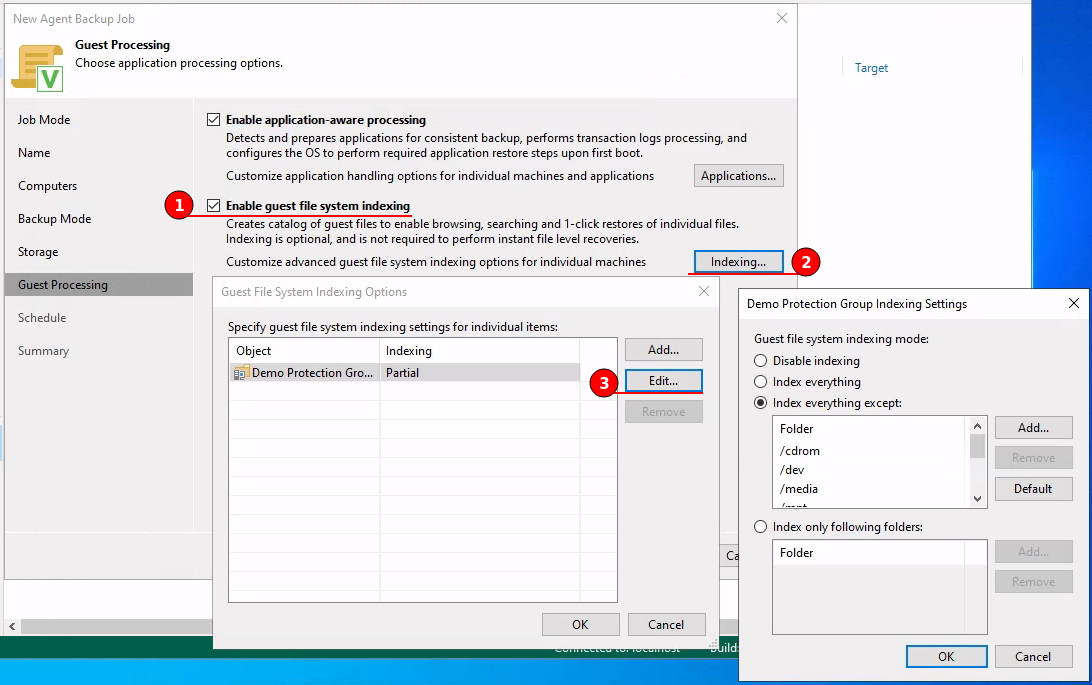Open the Job Mode wizard step

tap(44, 120)
